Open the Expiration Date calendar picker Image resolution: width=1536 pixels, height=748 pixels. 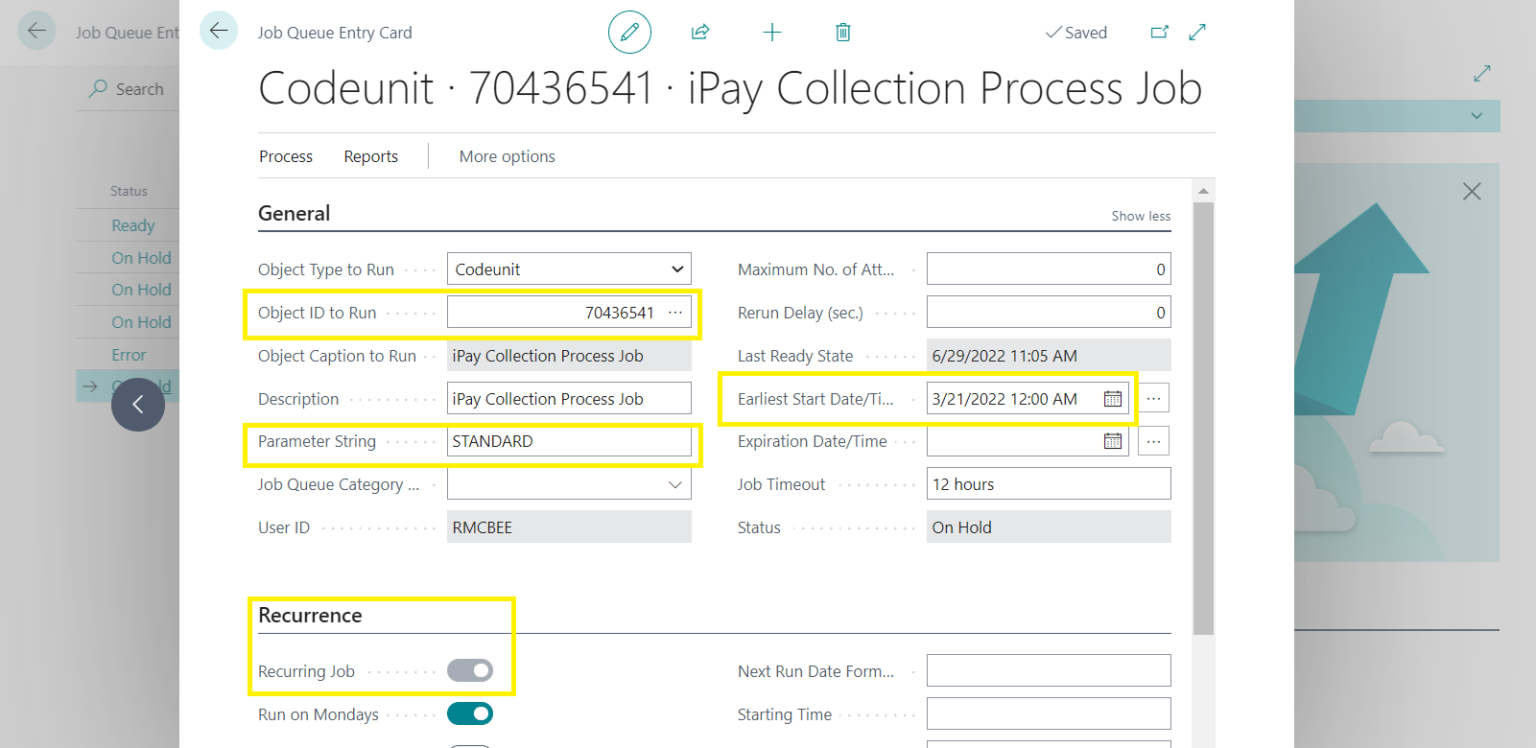click(x=1113, y=441)
